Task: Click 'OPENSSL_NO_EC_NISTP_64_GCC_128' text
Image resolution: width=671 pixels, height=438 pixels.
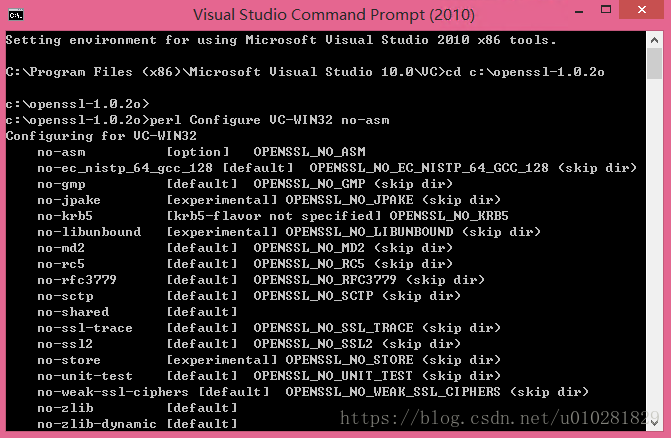Action: click(429, 168)
